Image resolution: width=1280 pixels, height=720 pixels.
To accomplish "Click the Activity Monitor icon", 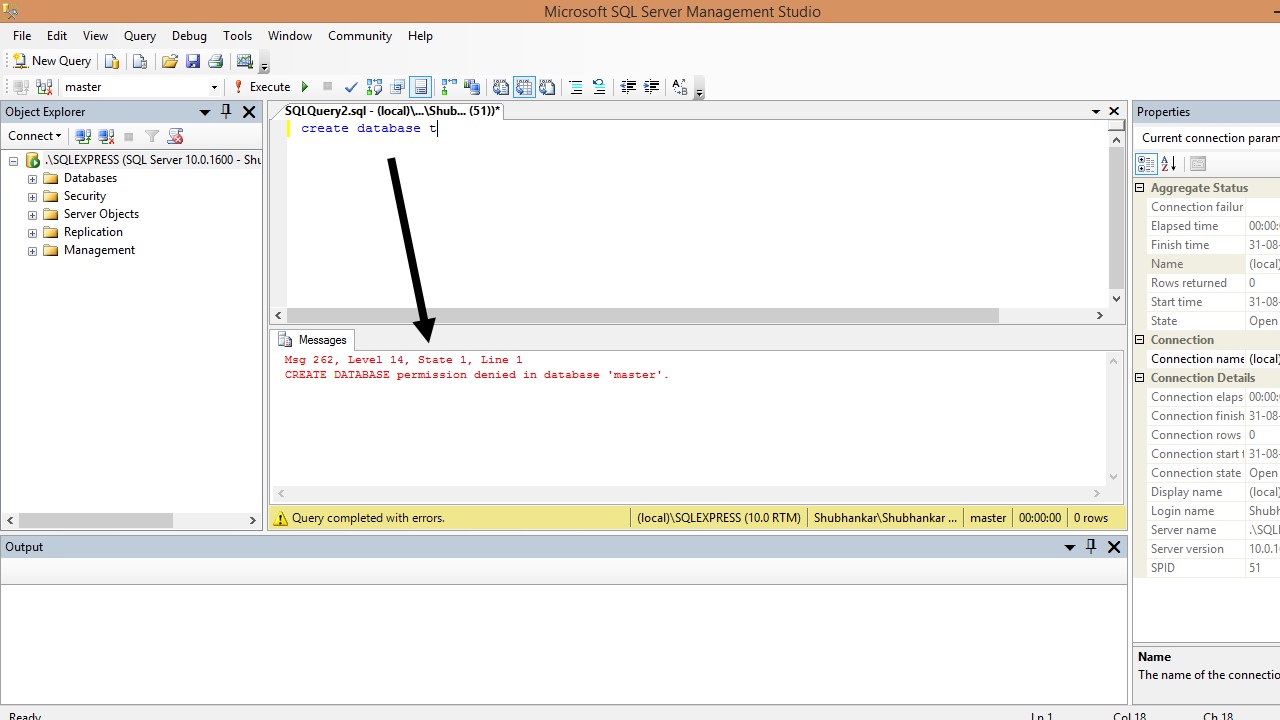I will pos(245,61).
